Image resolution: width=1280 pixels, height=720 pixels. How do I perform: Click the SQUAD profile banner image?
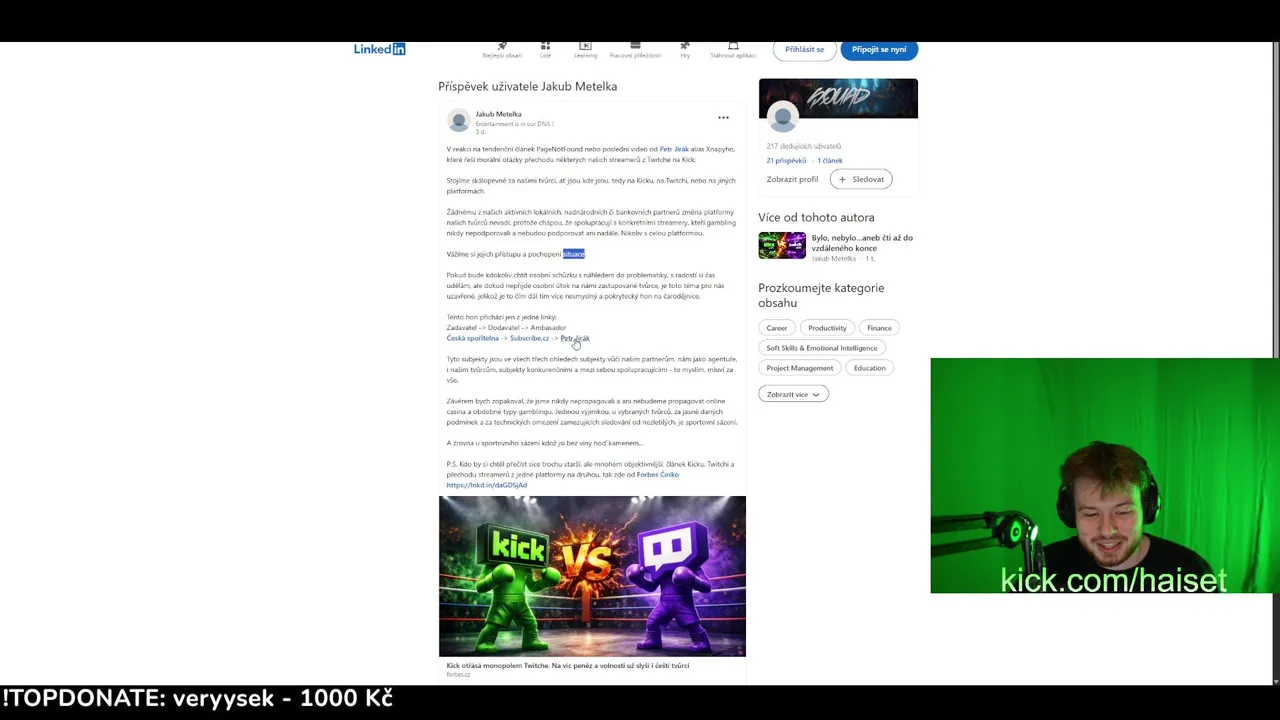838,98
